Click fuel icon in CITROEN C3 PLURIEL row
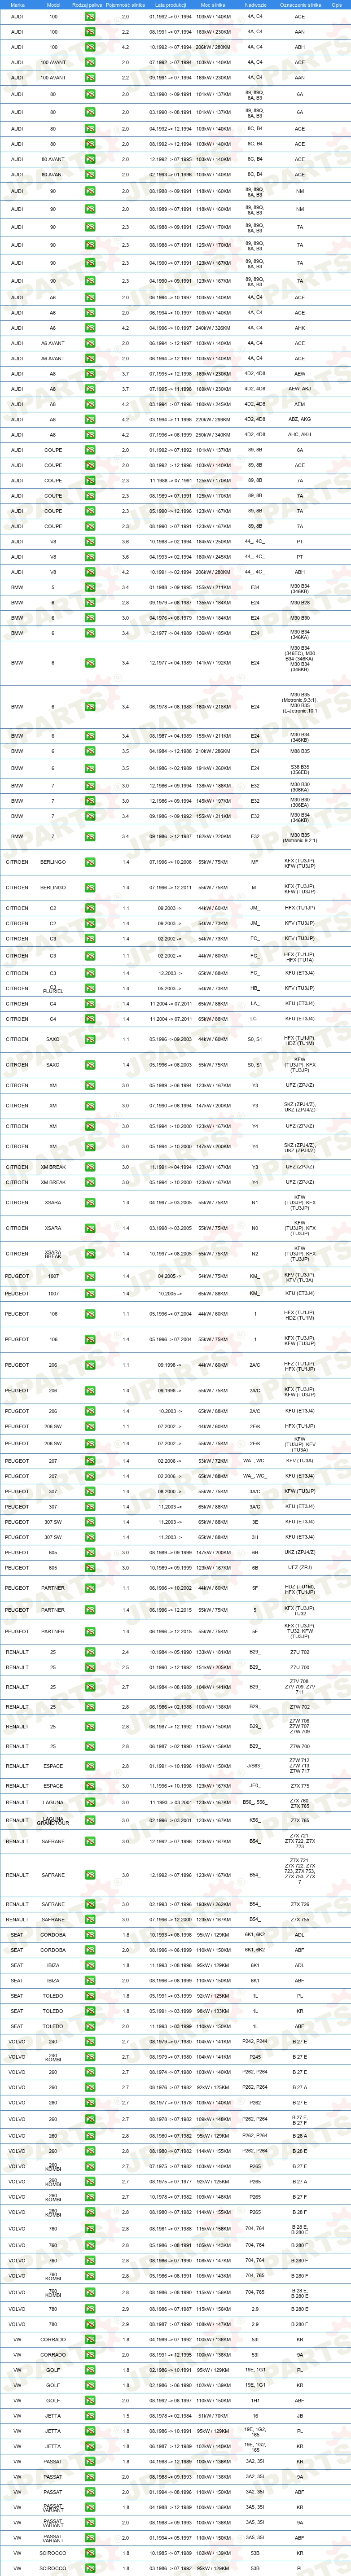Image resolution: width=351 pixels, height=2576 pixels. coord(90,988)
